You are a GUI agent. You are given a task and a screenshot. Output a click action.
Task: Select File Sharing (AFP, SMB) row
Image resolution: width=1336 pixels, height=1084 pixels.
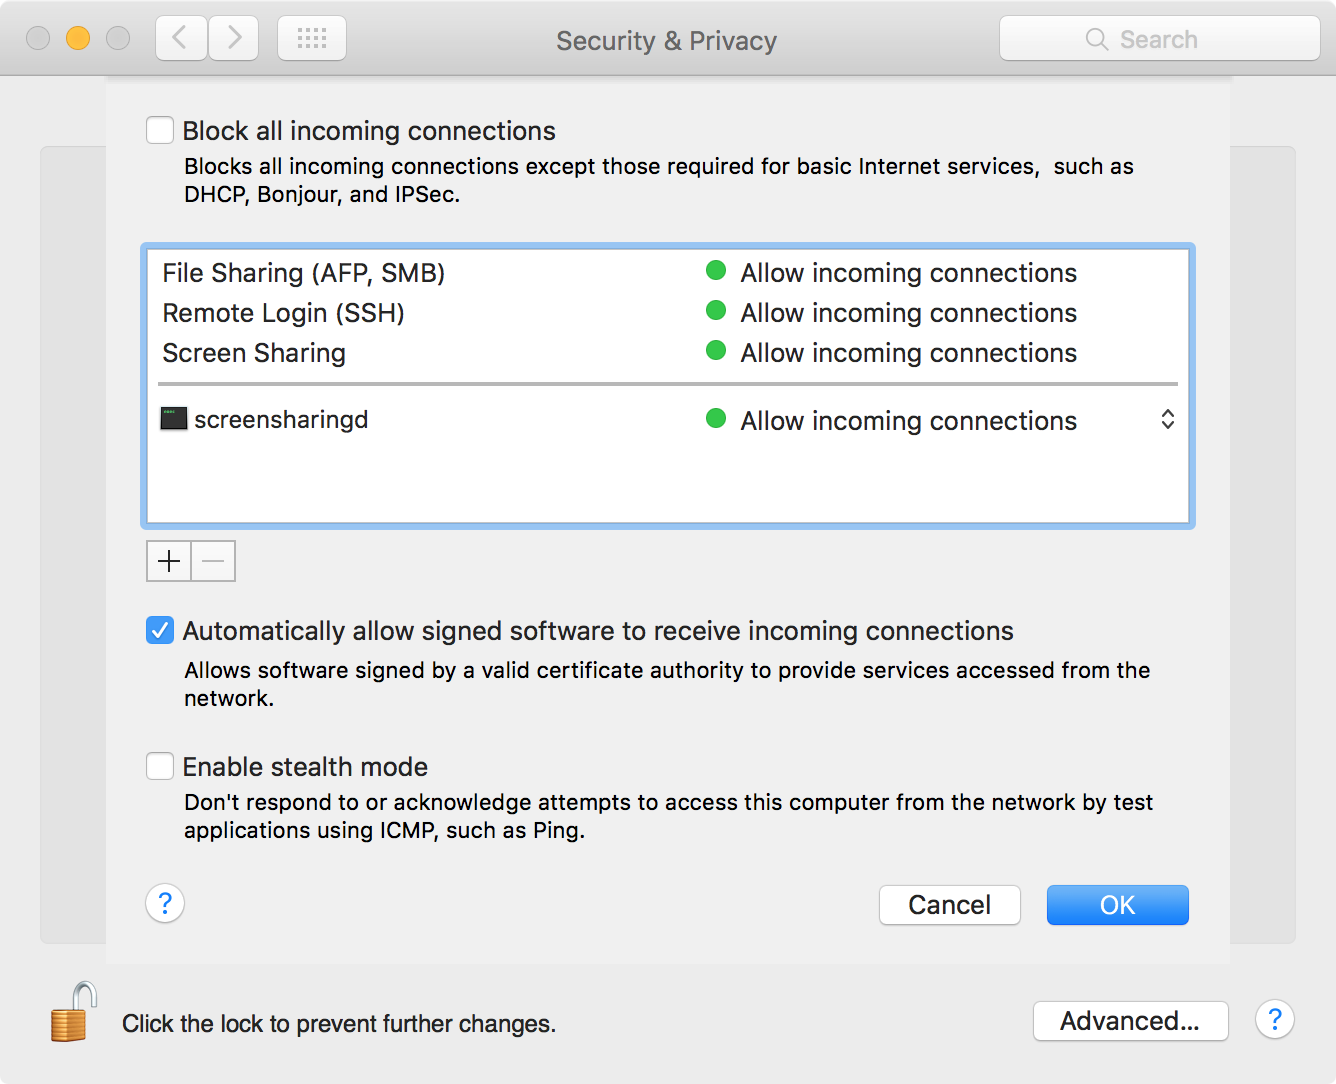304,273
